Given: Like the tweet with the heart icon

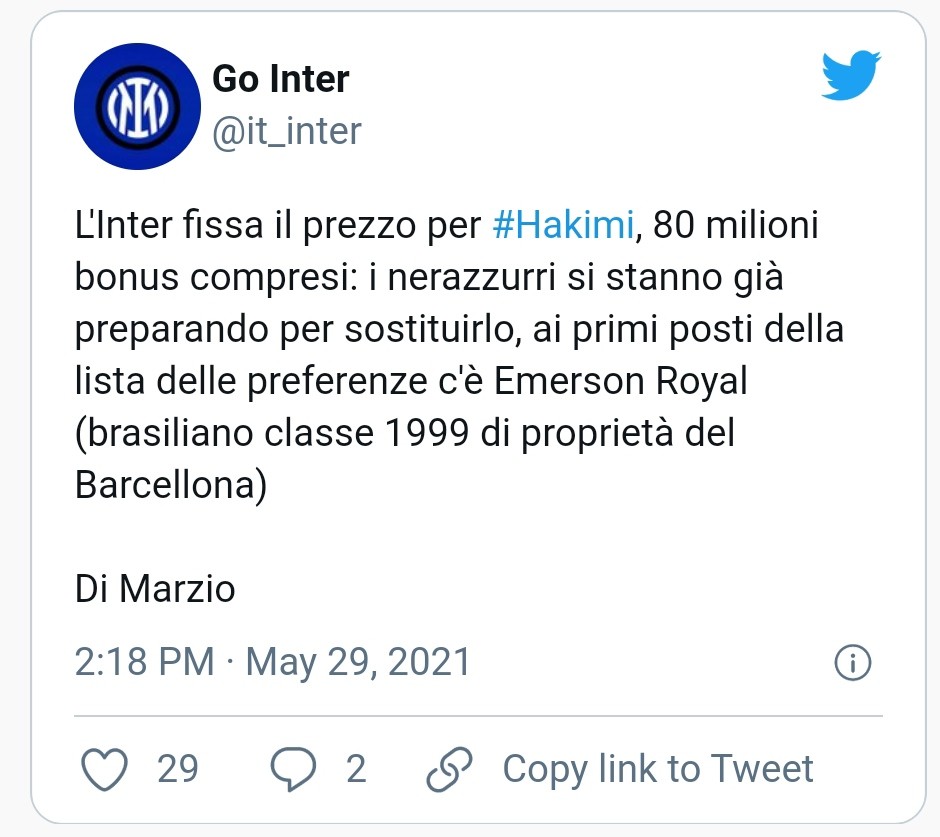Looking at the screenshot, I should coord(103,769).
